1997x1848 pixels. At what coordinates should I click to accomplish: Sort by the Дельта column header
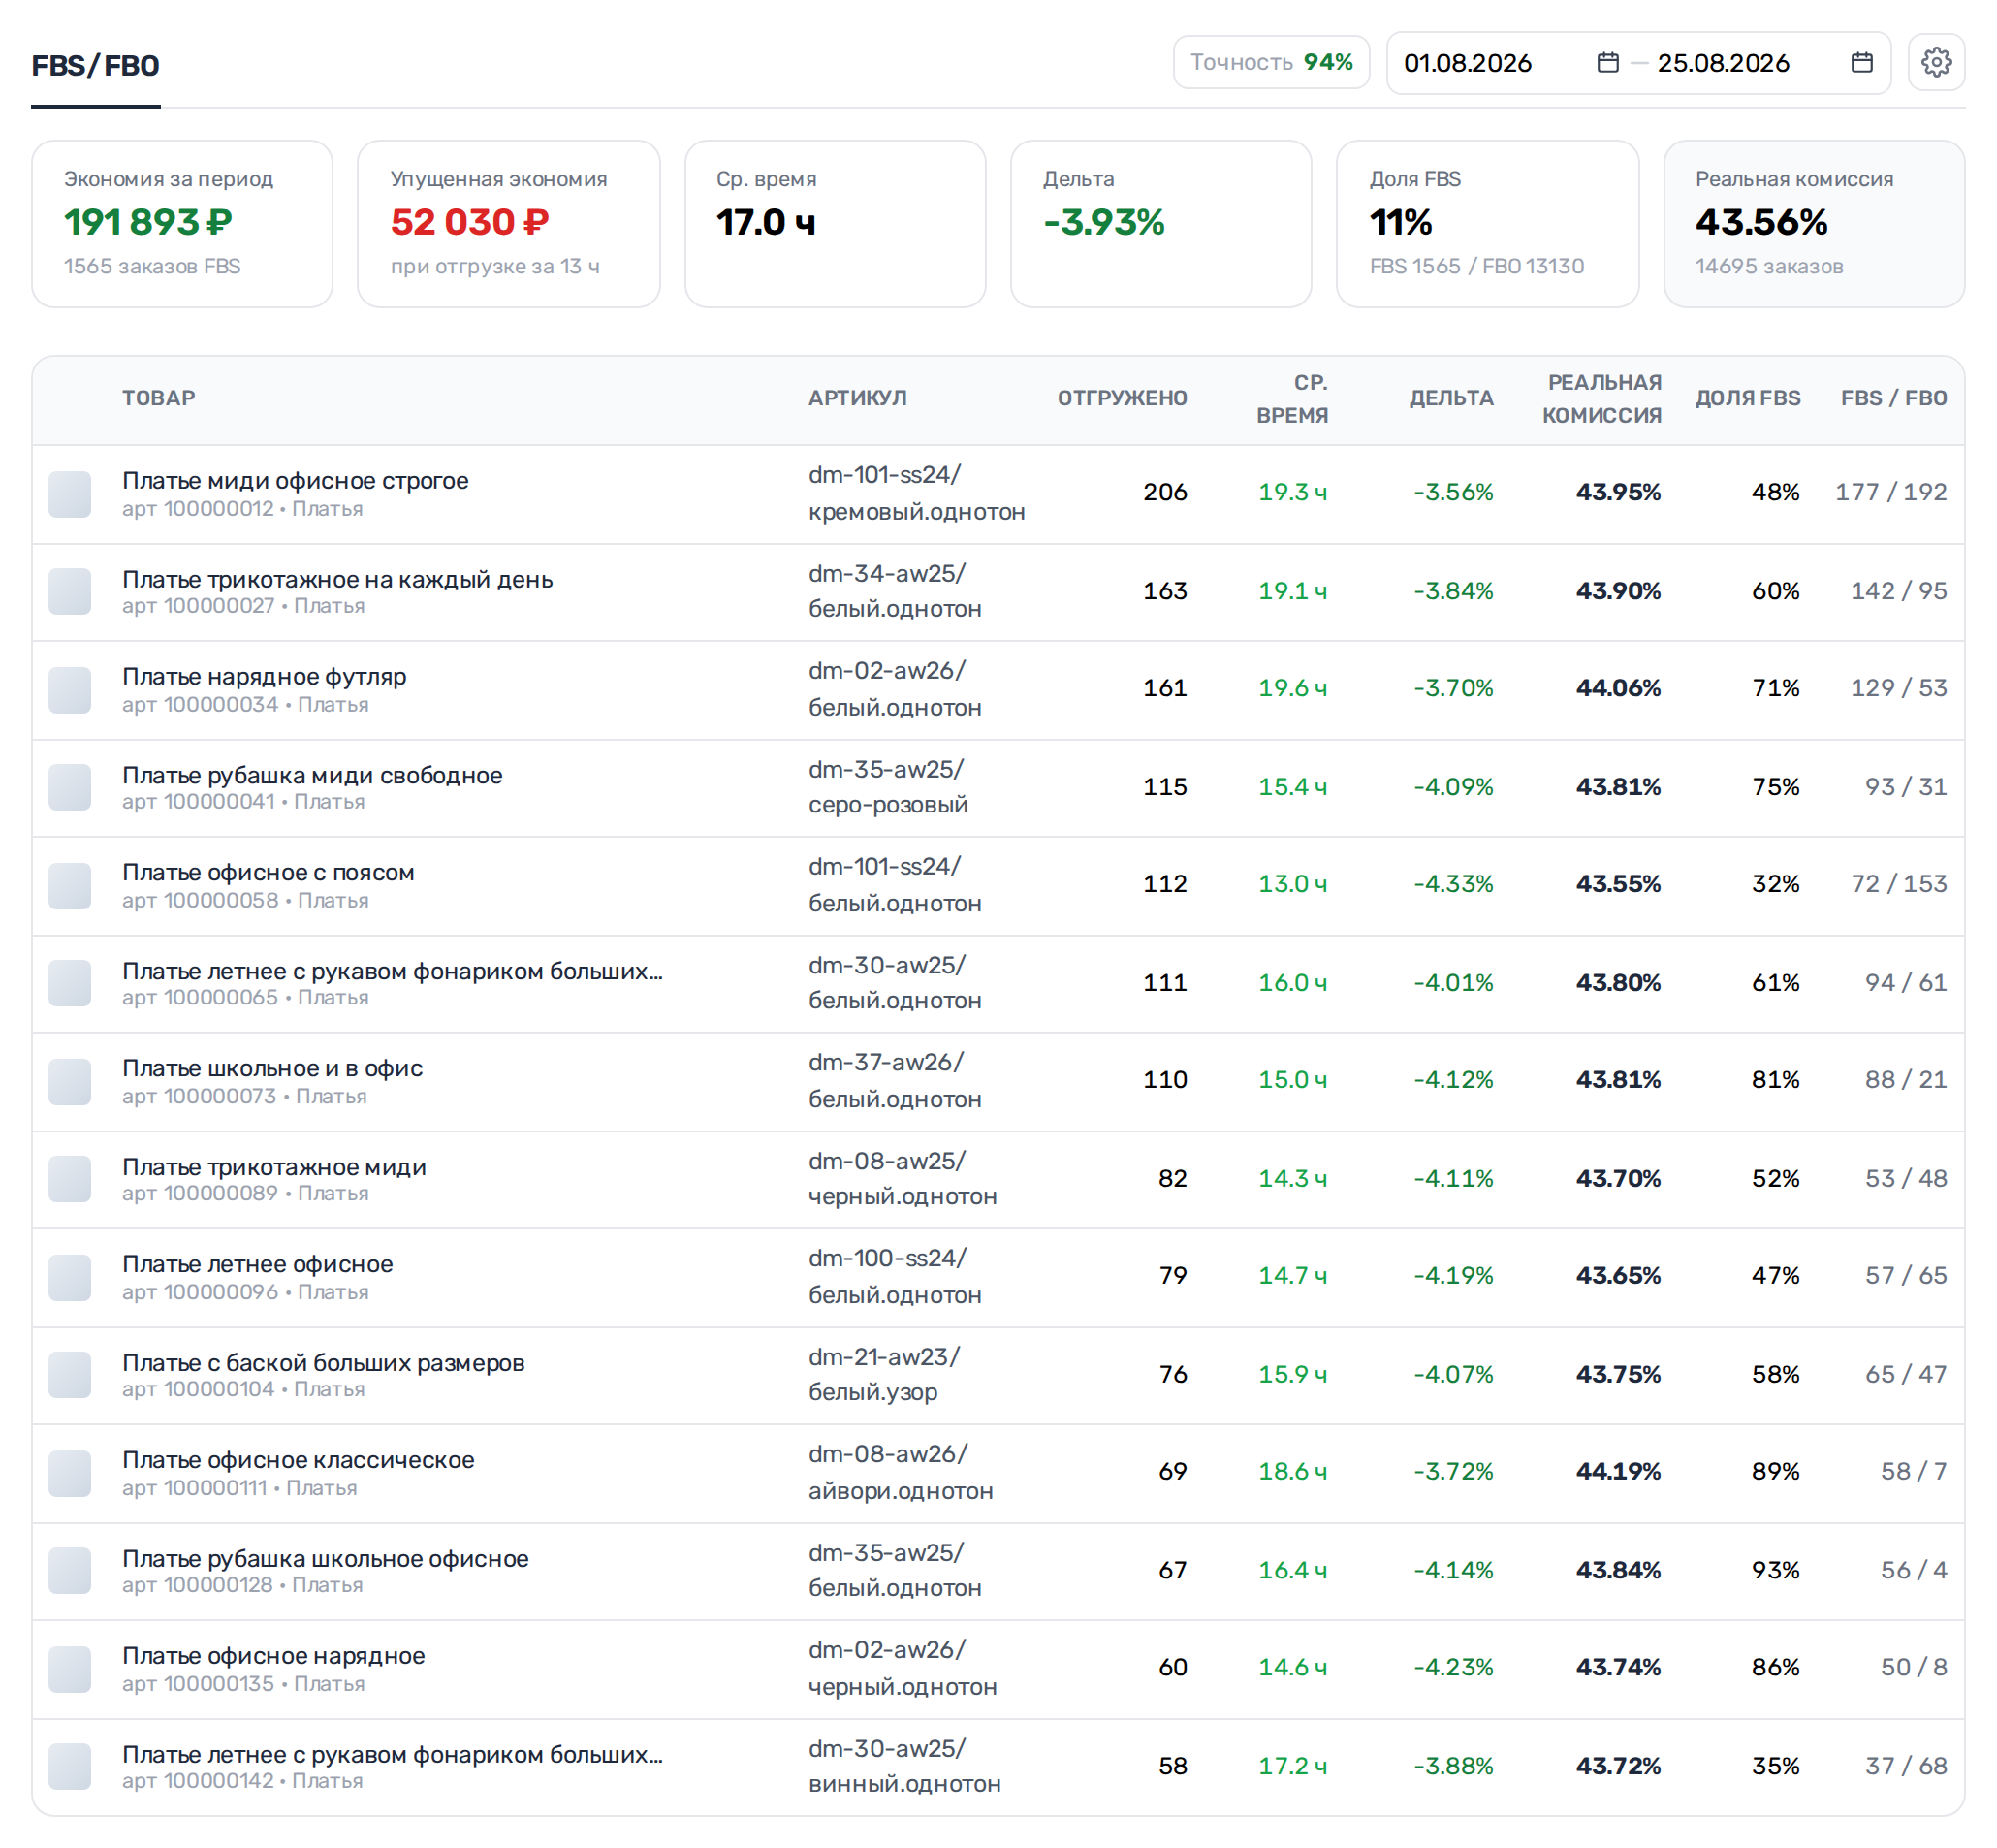point(1450,398)
